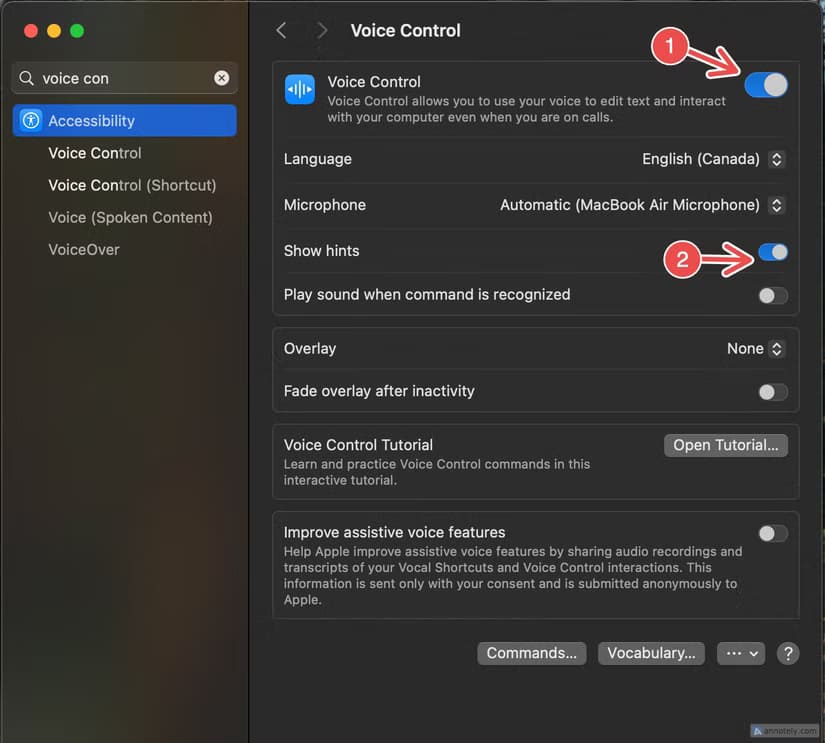Select the Accessibility sidebar row
825x743 pixels.
(125, 121)
